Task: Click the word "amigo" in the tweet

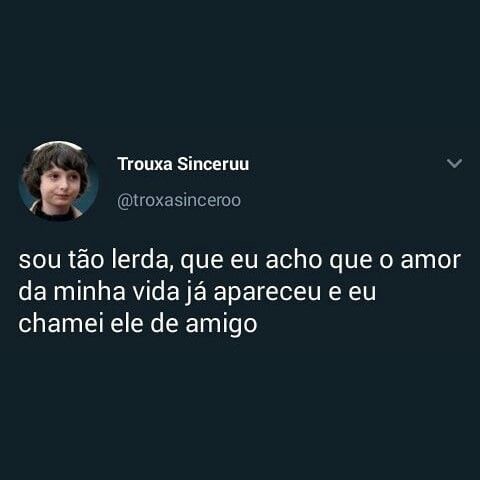Action: coord(221,325)
